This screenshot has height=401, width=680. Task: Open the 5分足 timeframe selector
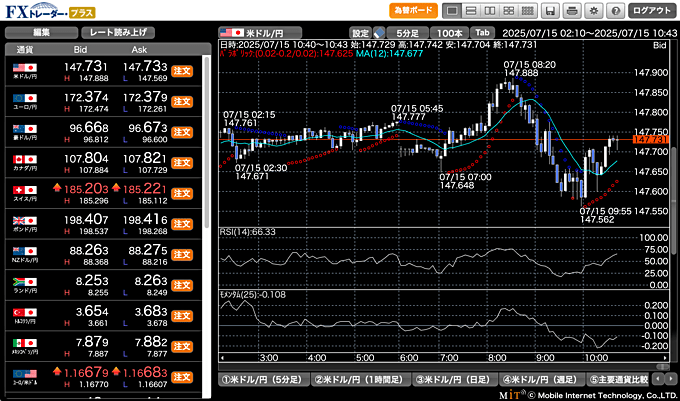coord(407,33)
